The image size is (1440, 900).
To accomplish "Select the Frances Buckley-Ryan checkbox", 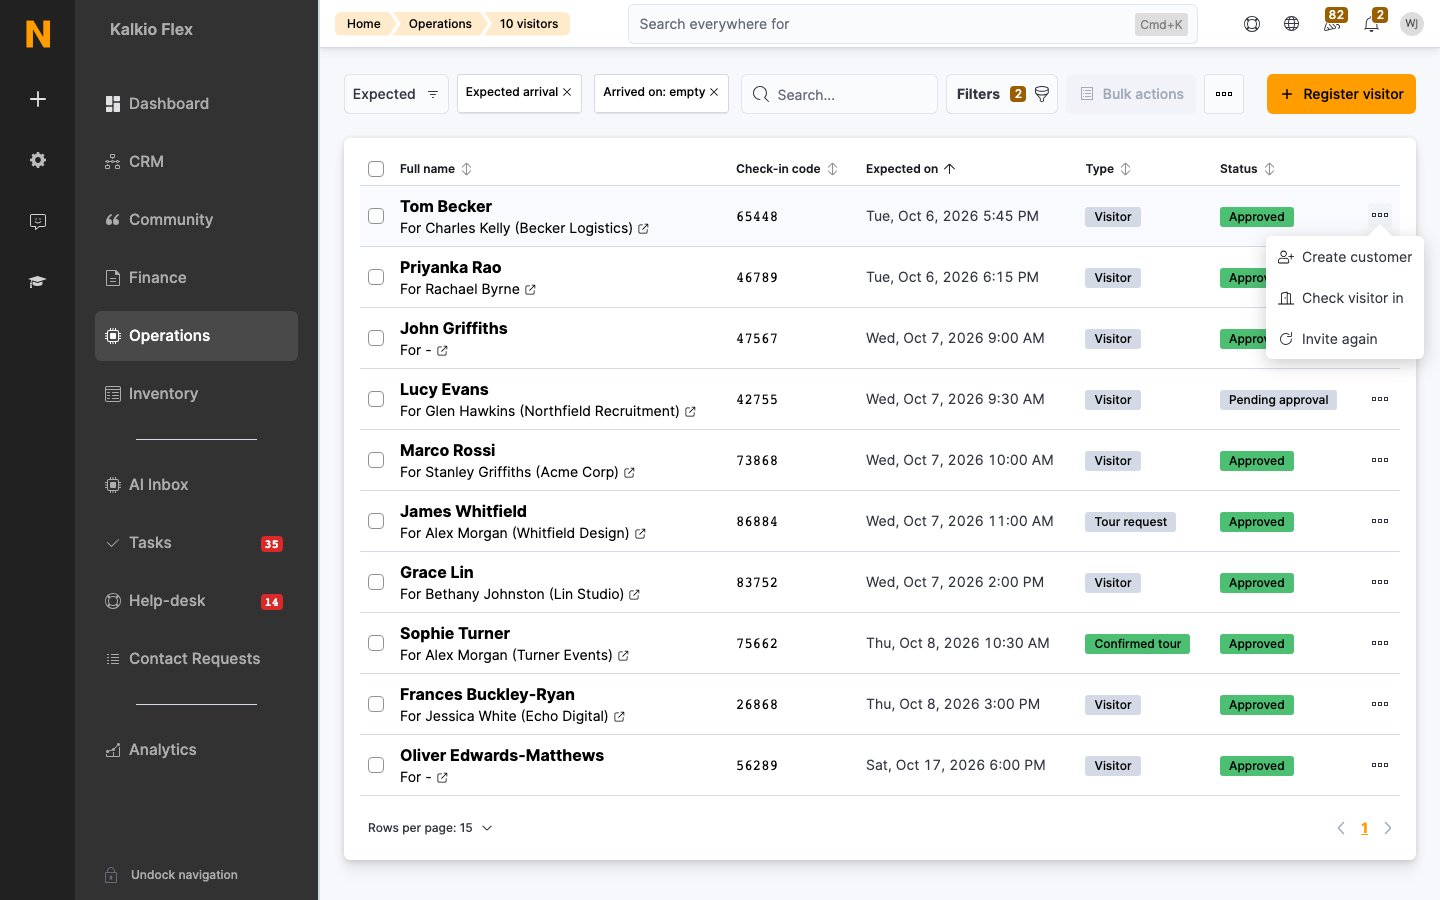I will pyautogui.click(x=376, y=704).
